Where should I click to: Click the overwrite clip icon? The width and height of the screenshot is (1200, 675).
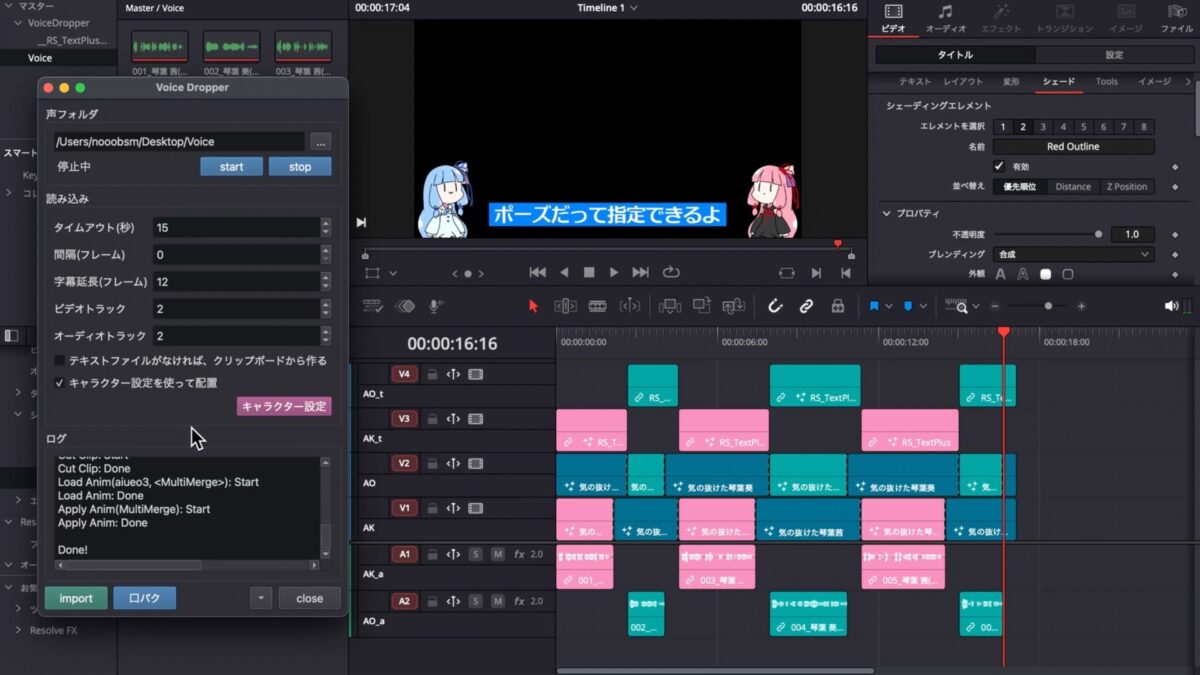[x=703, y=306]
